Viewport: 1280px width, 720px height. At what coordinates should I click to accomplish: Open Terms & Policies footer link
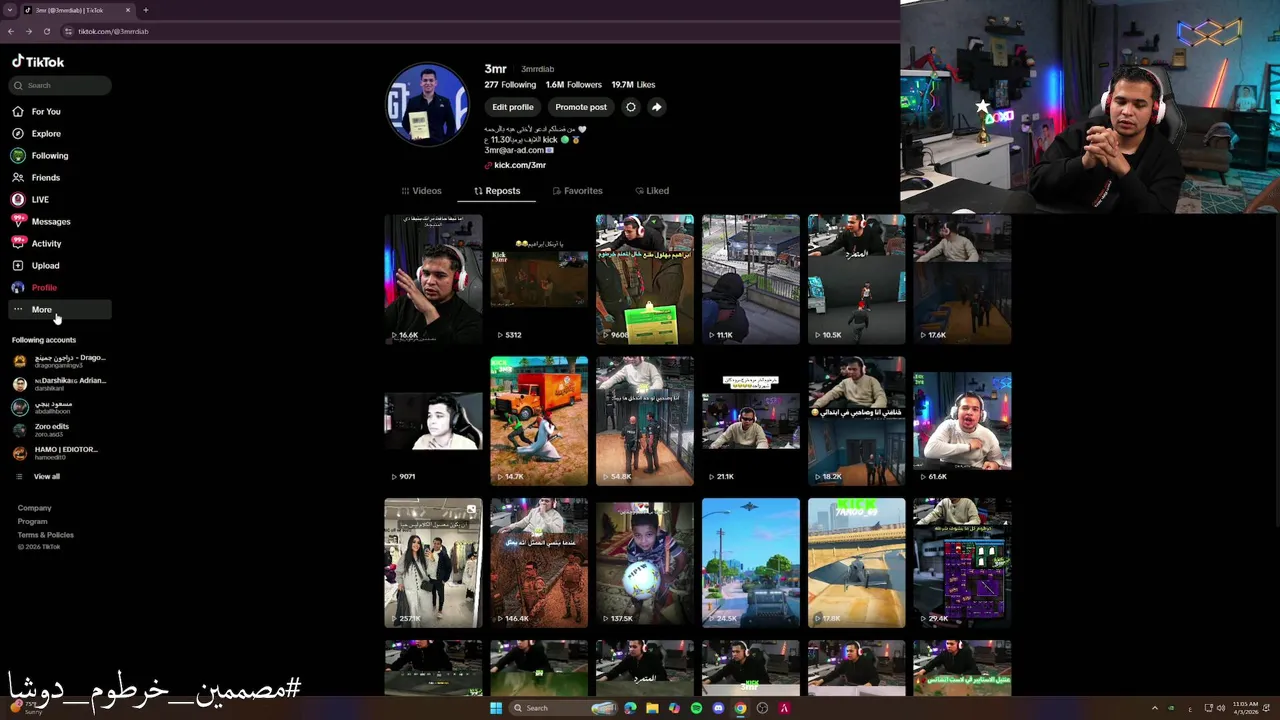(45, 534)
